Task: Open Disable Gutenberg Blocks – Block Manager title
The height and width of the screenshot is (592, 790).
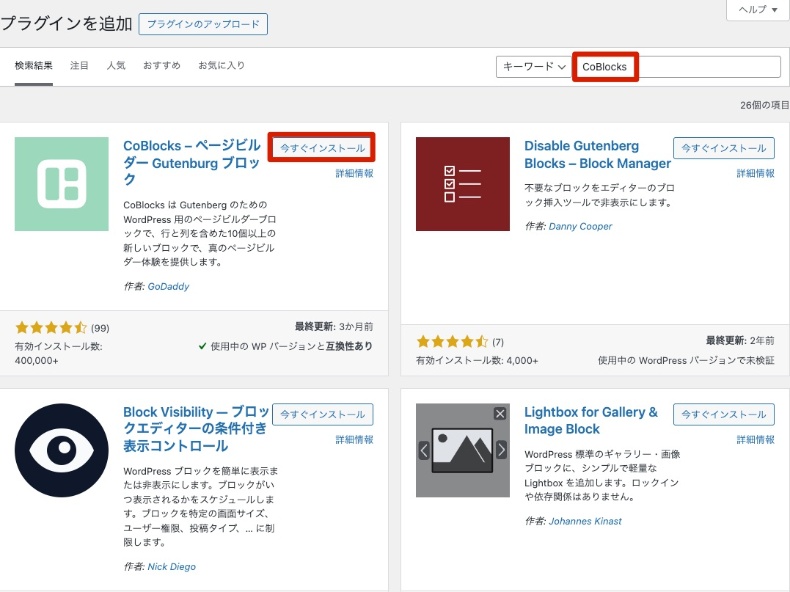Action: 598,154
